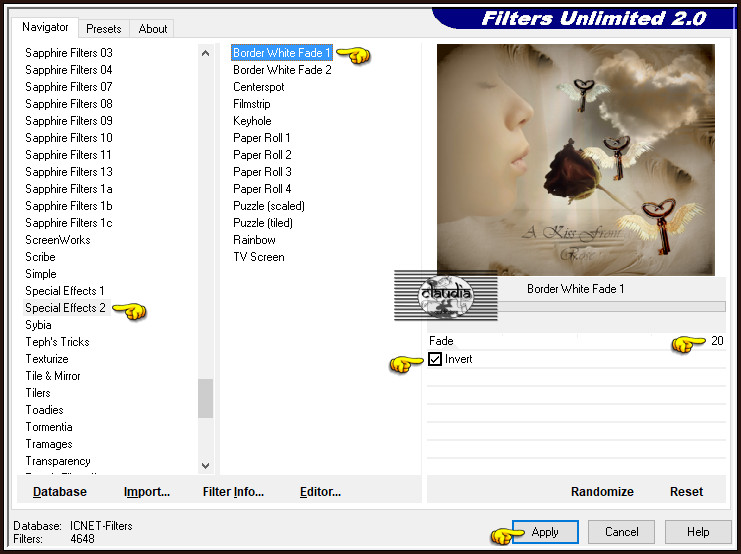The height and width of the screenshot is (554, 741).
Task: Select the Puzzle (scaled) filter
Action: coord(268,206)
